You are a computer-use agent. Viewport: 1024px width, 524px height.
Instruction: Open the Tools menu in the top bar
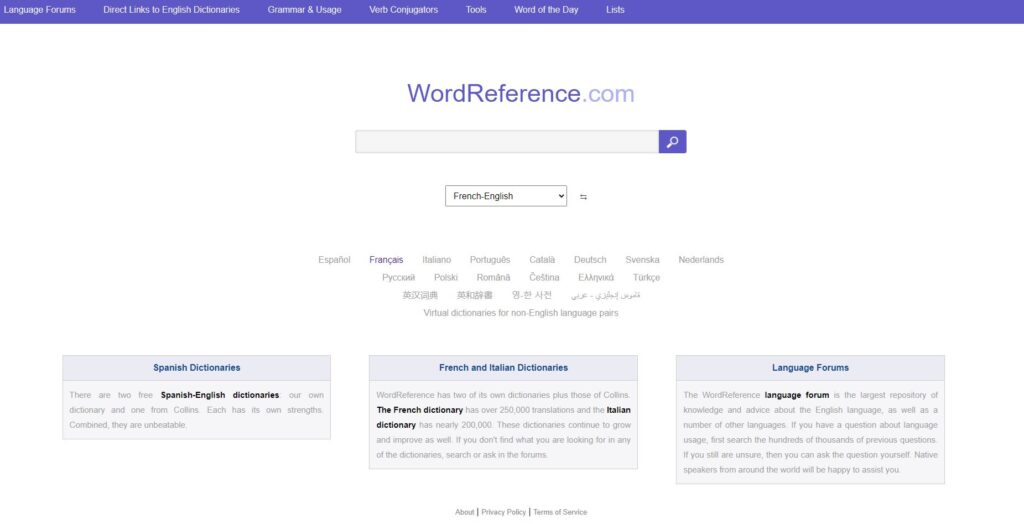pyautogui.click(x=476, y=10)
